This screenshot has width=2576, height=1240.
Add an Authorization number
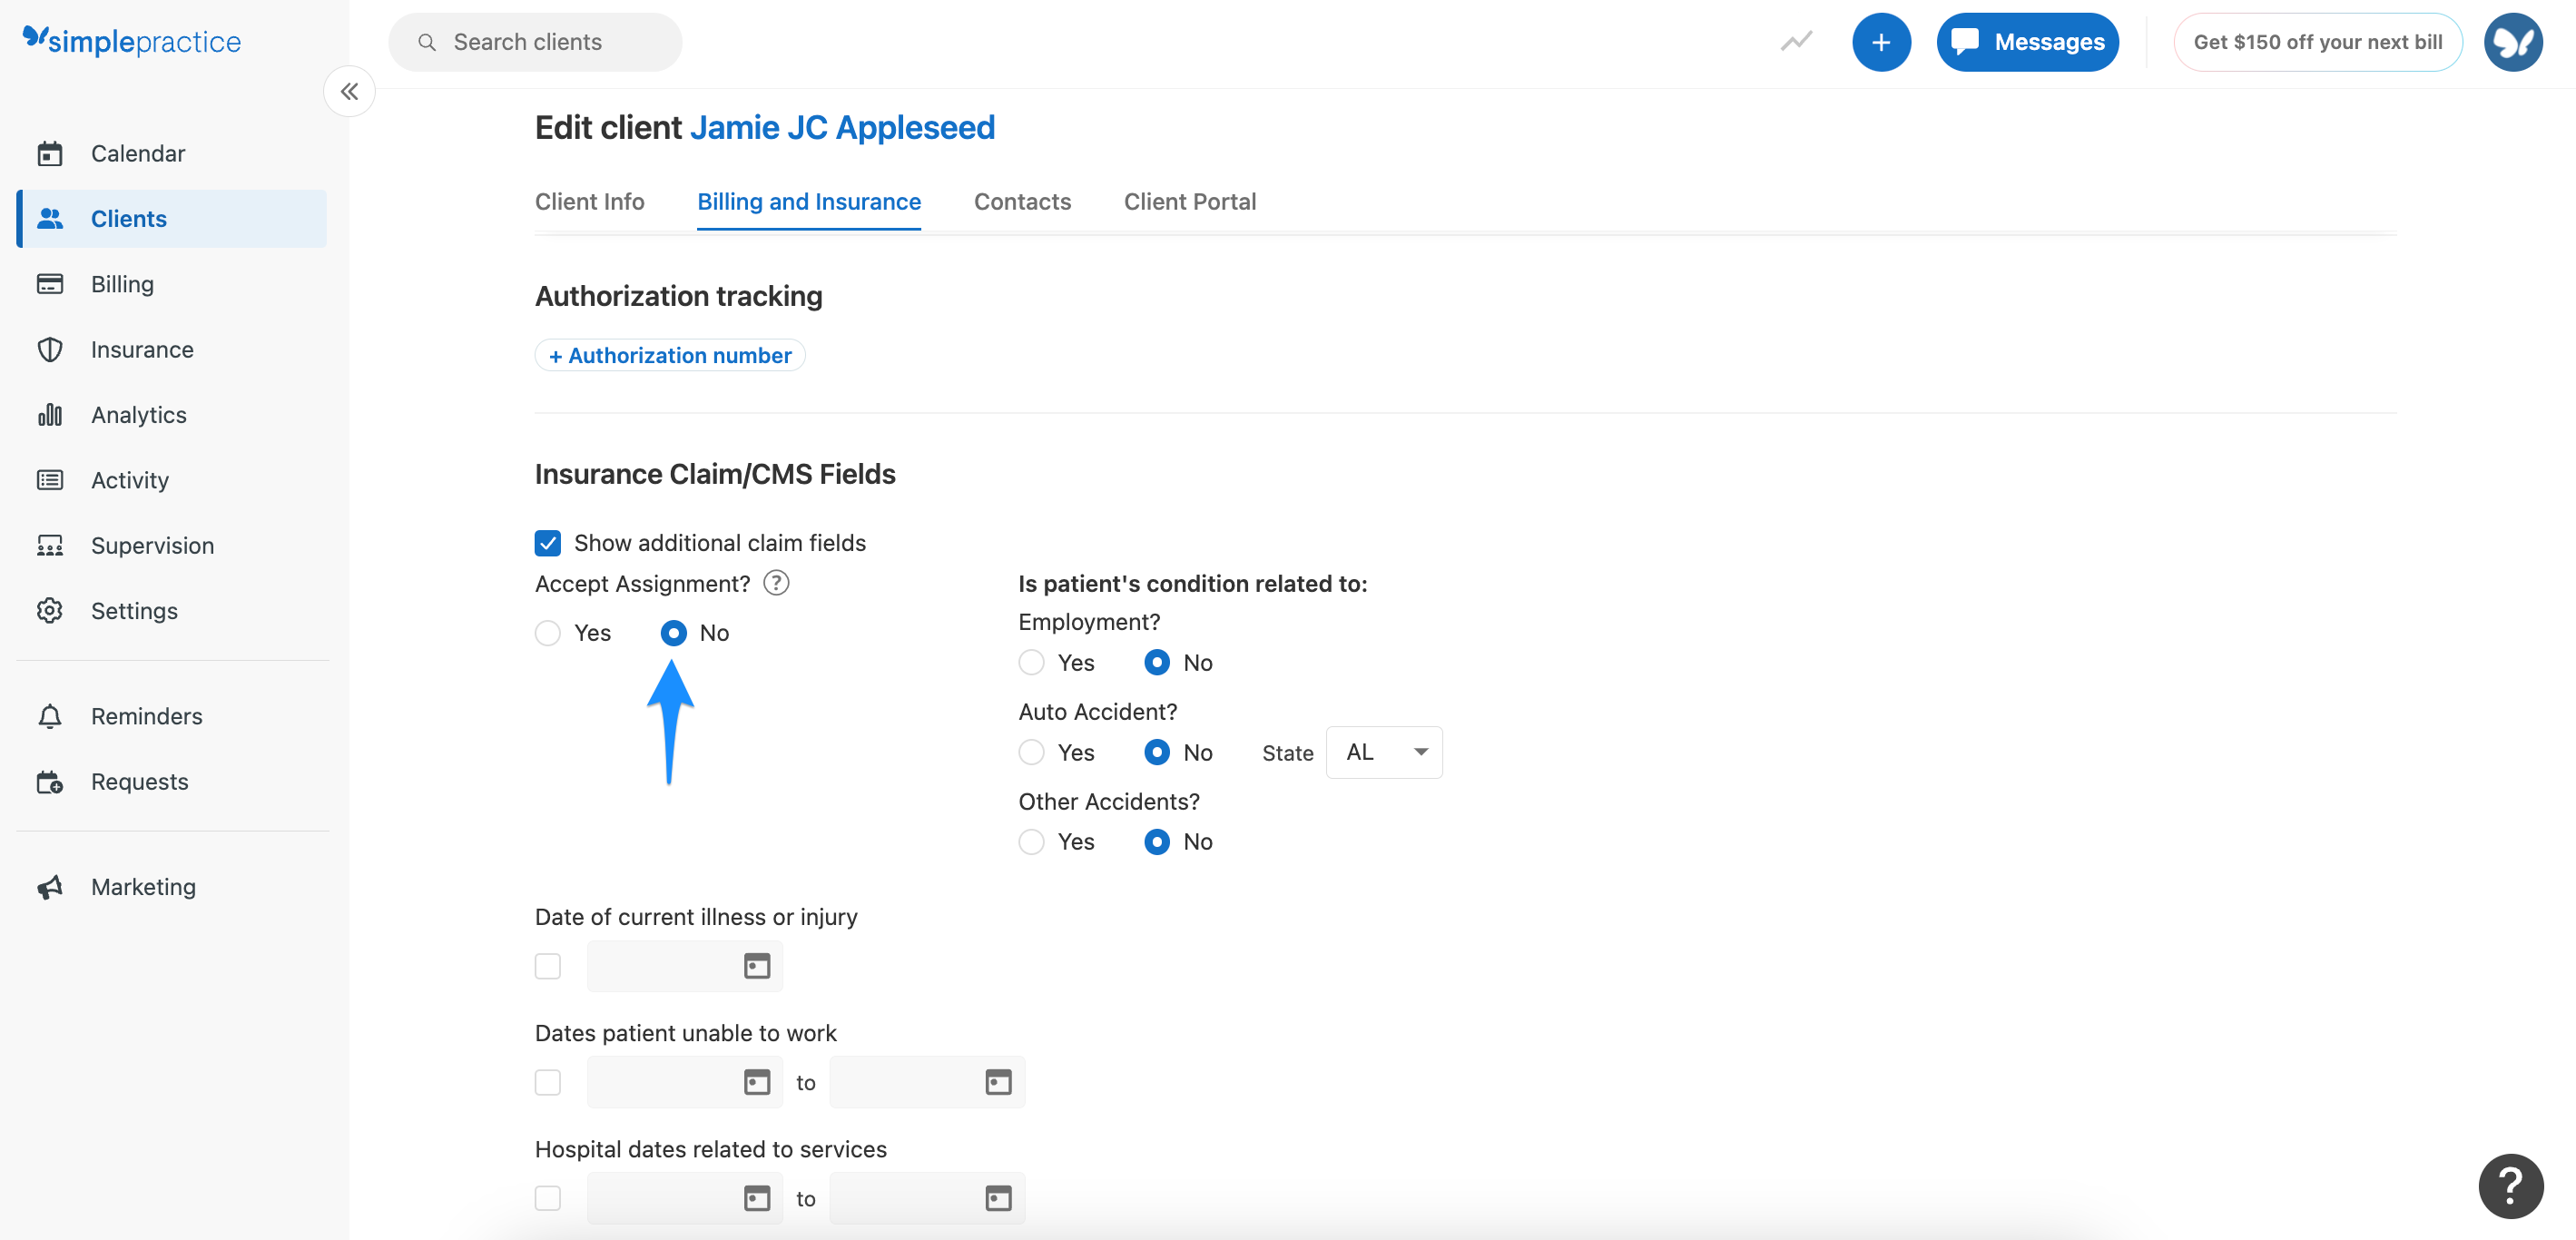pos(670,356)
